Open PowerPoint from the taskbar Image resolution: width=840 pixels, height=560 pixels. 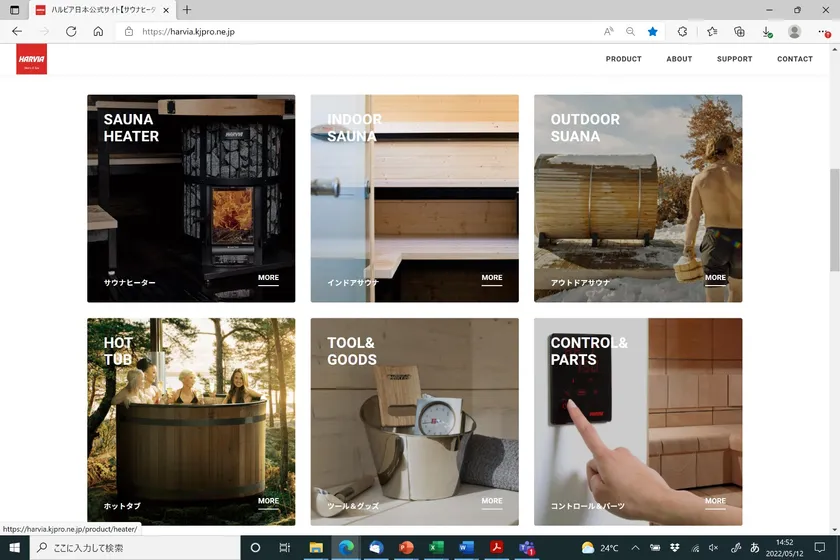tap(406, 548)
